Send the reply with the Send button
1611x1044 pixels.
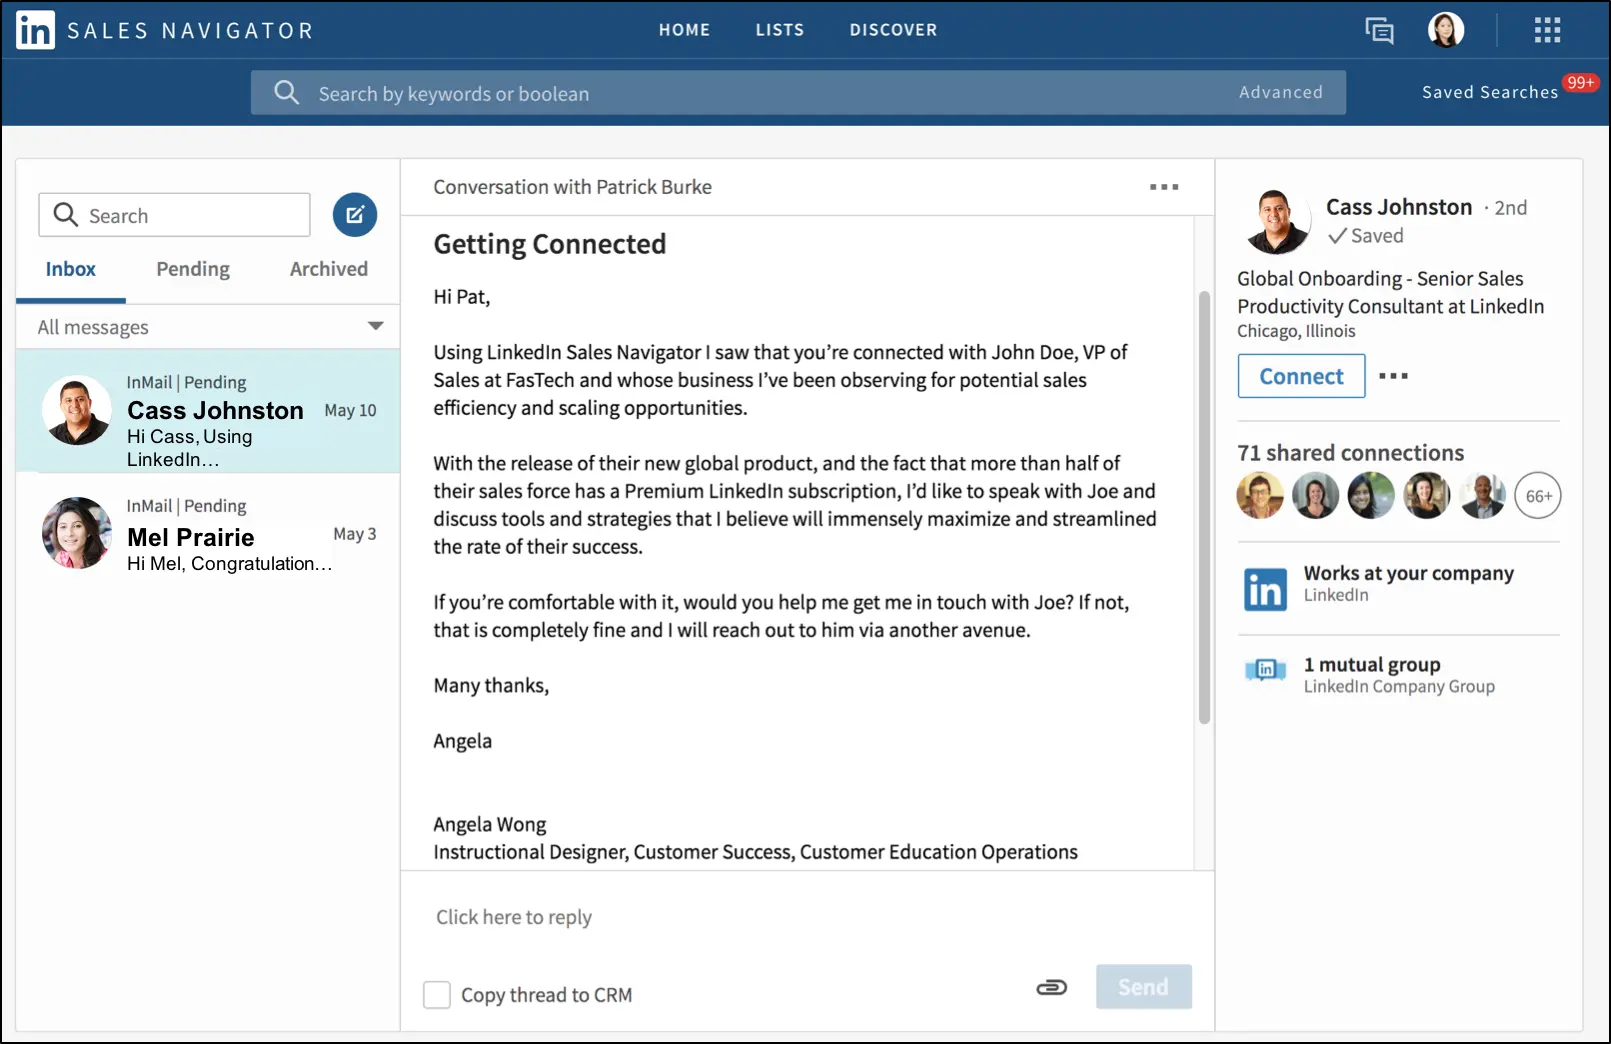coord(1143,987)
